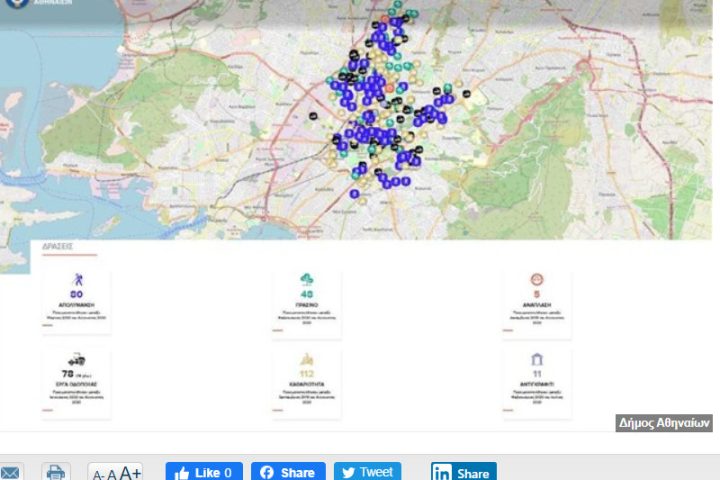Click the ΑΠΟΛΥΜΑΝΣΗ disinfection icon
This screenshot has height=480, width=720.
point(76,279)
